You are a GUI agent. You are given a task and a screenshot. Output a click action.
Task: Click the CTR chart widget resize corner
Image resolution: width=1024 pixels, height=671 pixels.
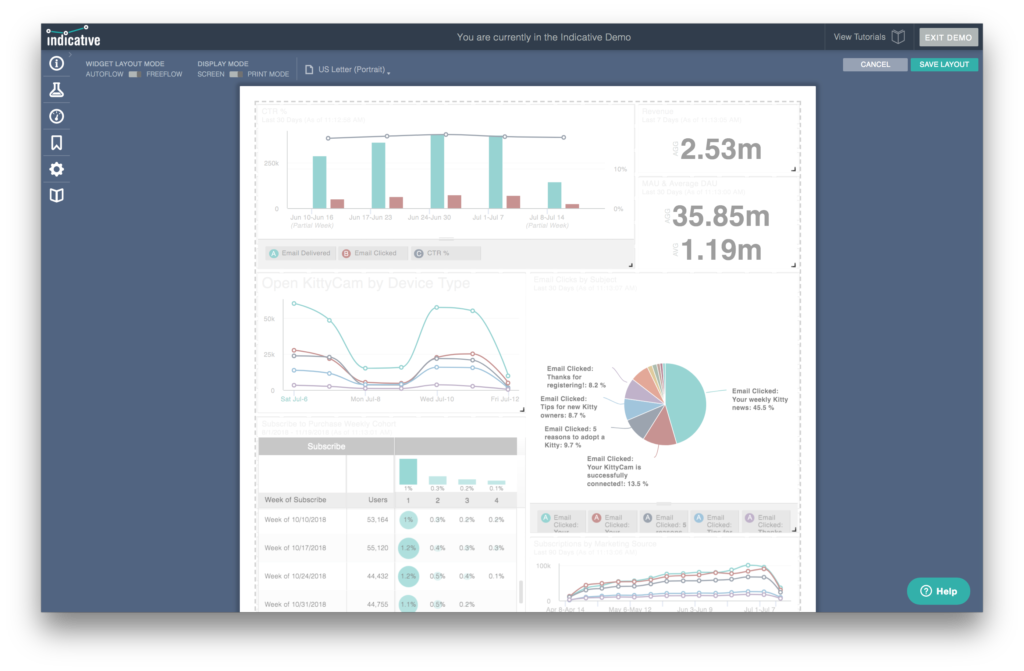pyautogui.click(x=630, y=265)
